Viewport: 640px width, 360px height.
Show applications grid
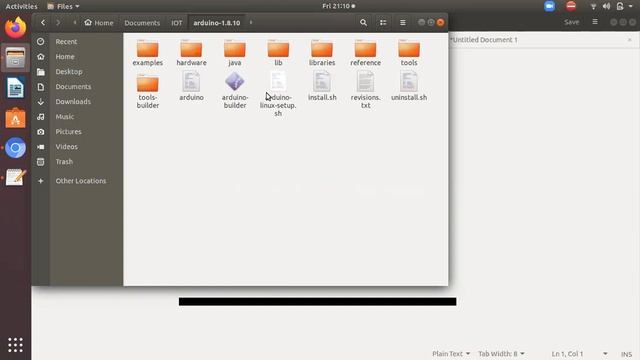tap(15, 345)
